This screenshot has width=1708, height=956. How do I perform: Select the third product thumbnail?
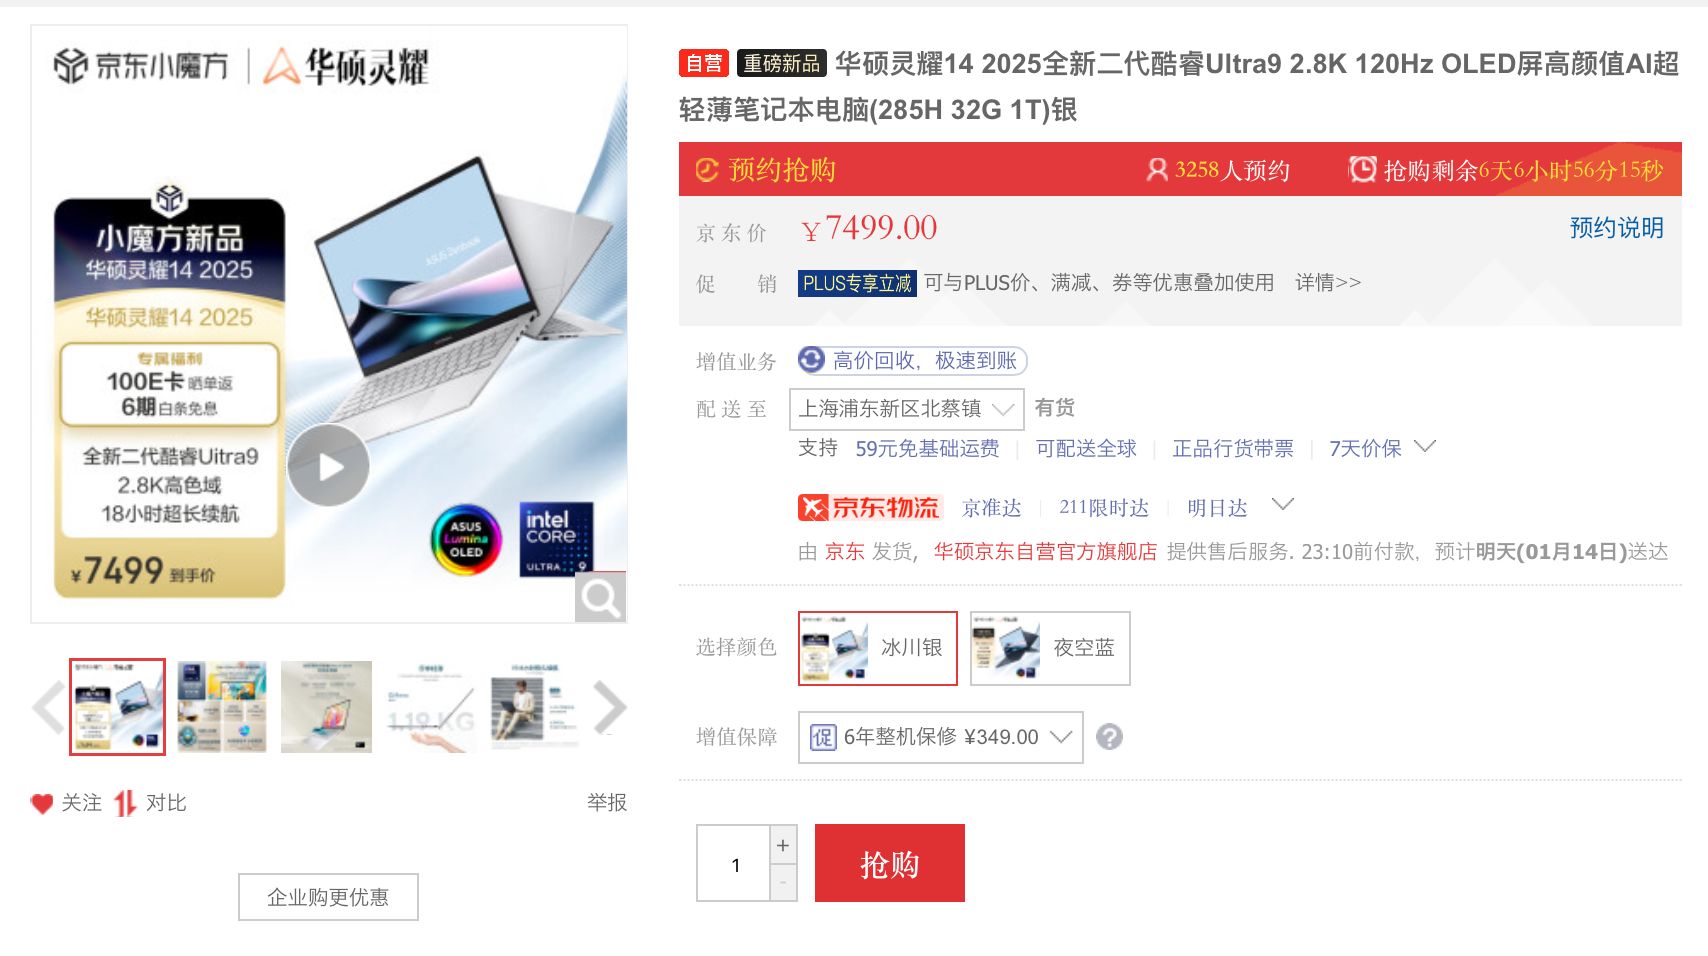[x=326, y=707]
